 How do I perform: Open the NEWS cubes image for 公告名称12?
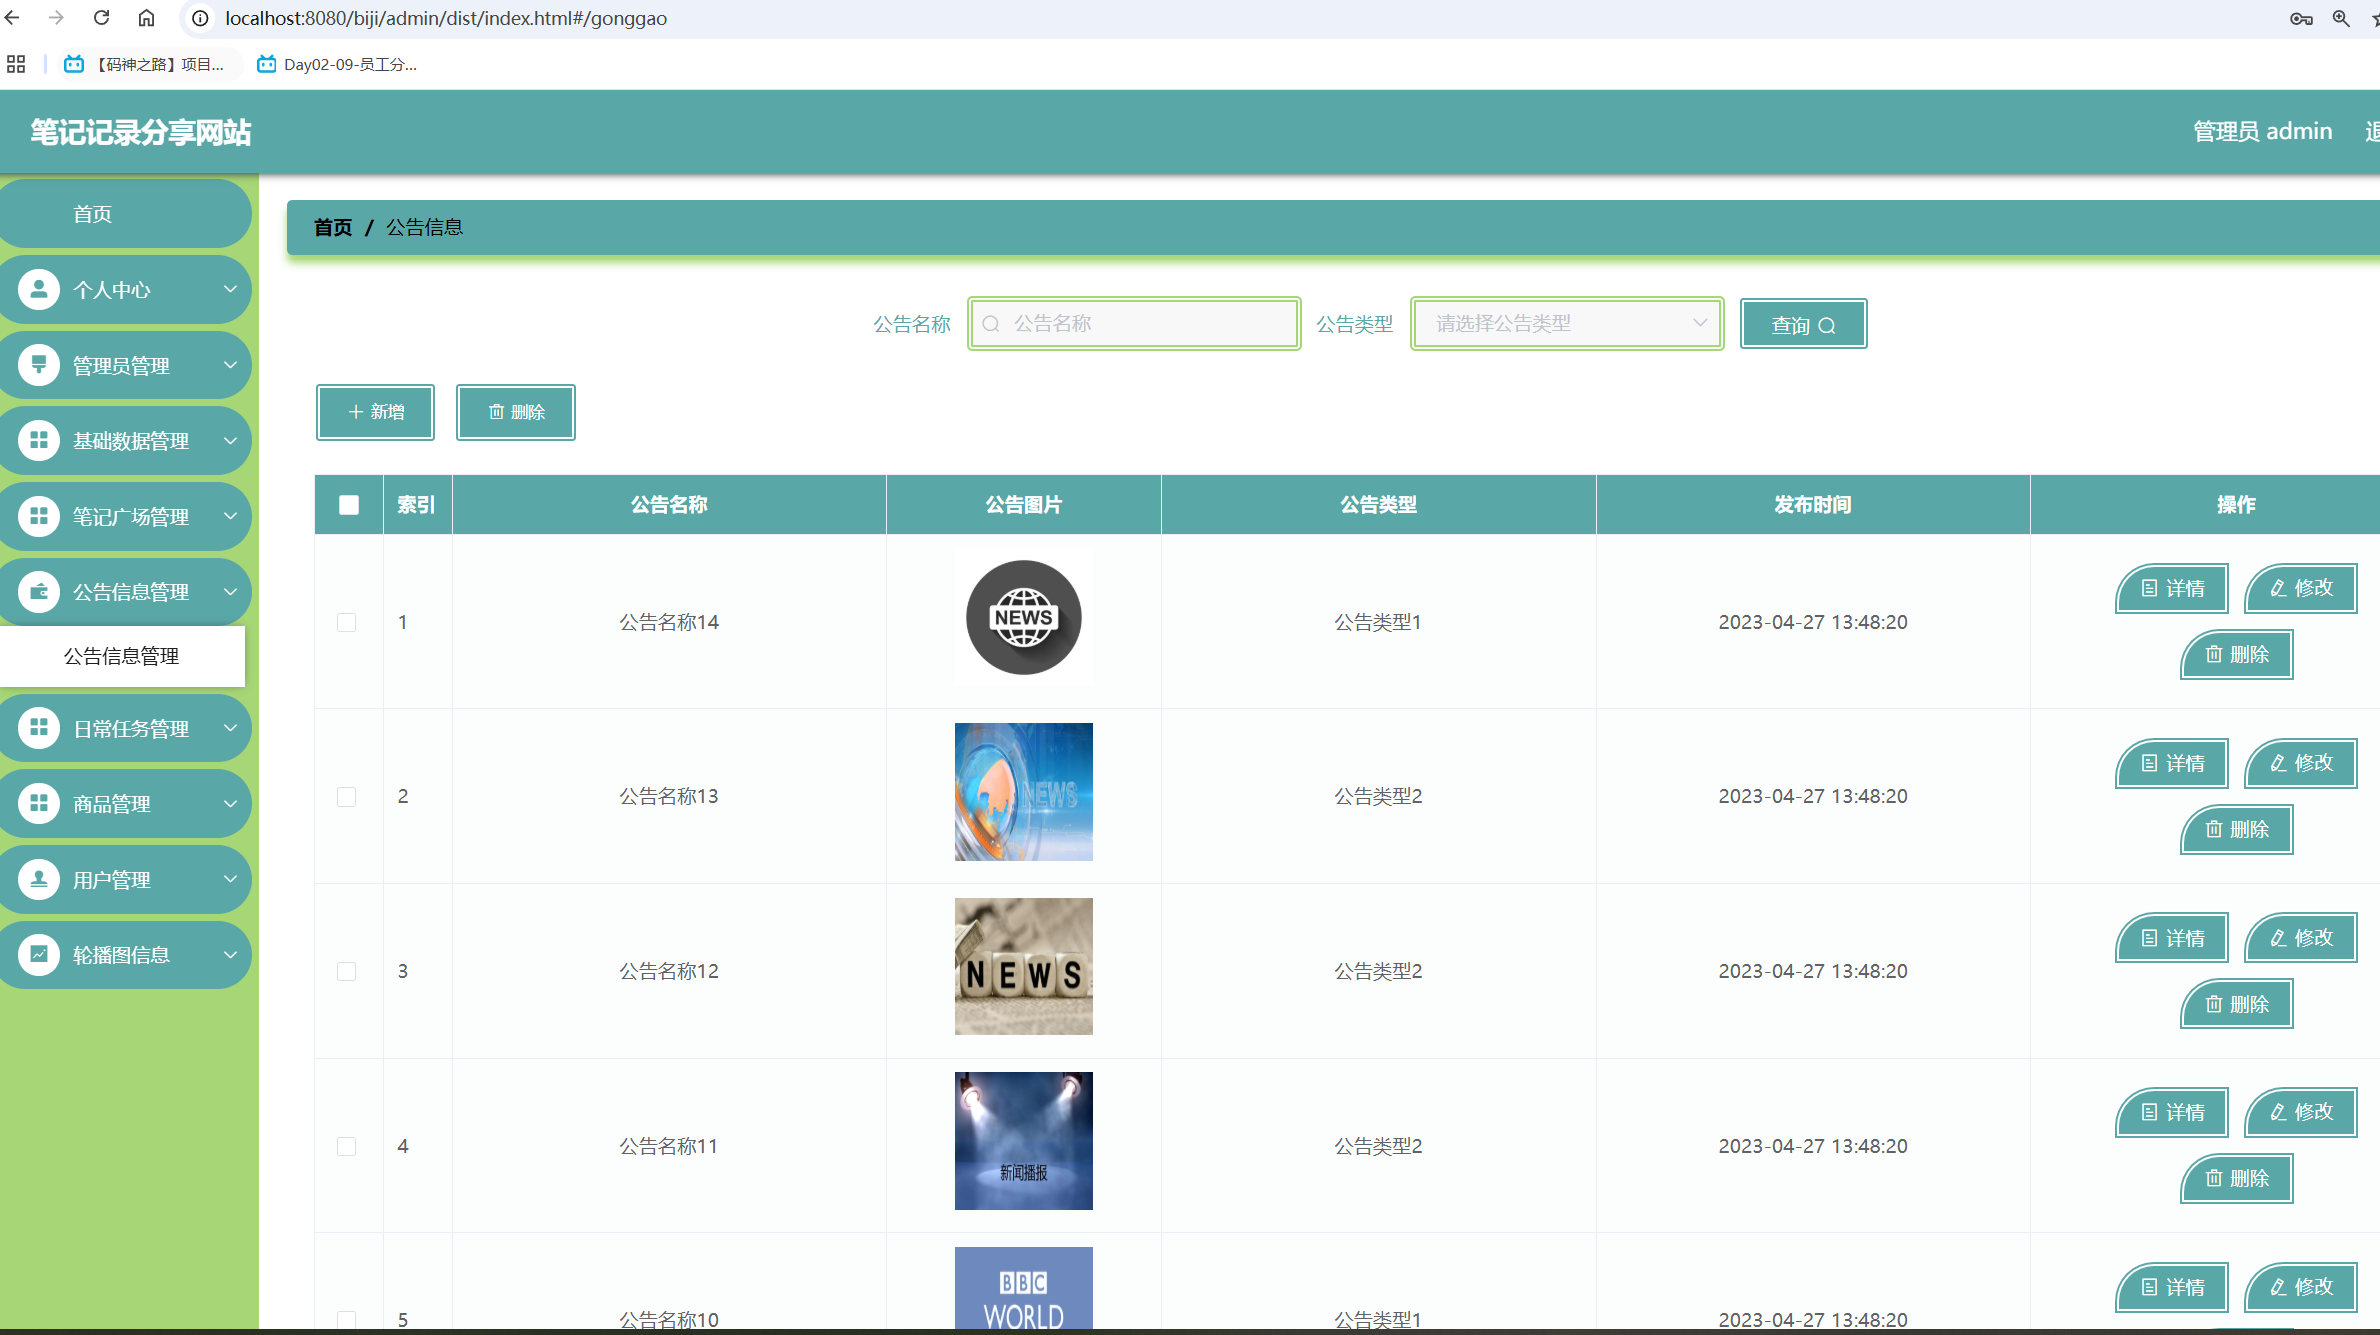tap(1023, 966)
